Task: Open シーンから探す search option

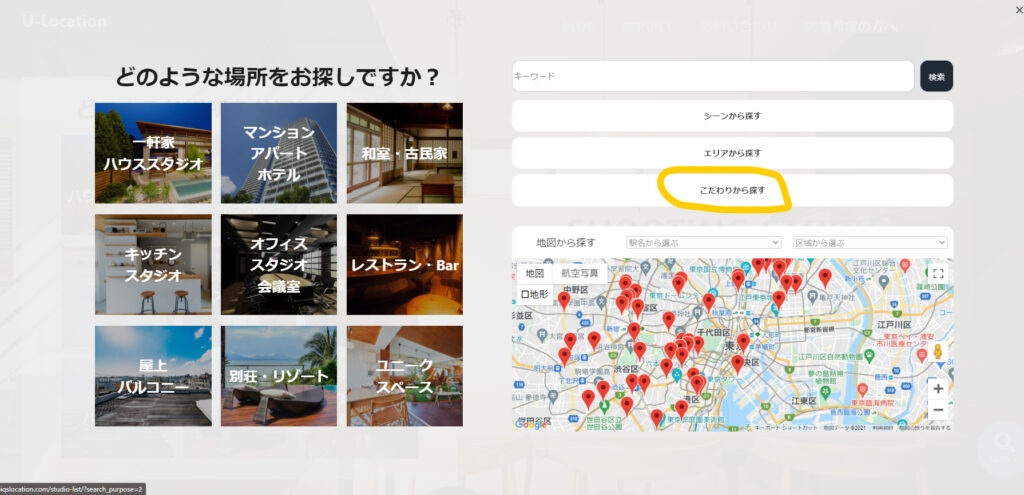Action: (732, 116)
